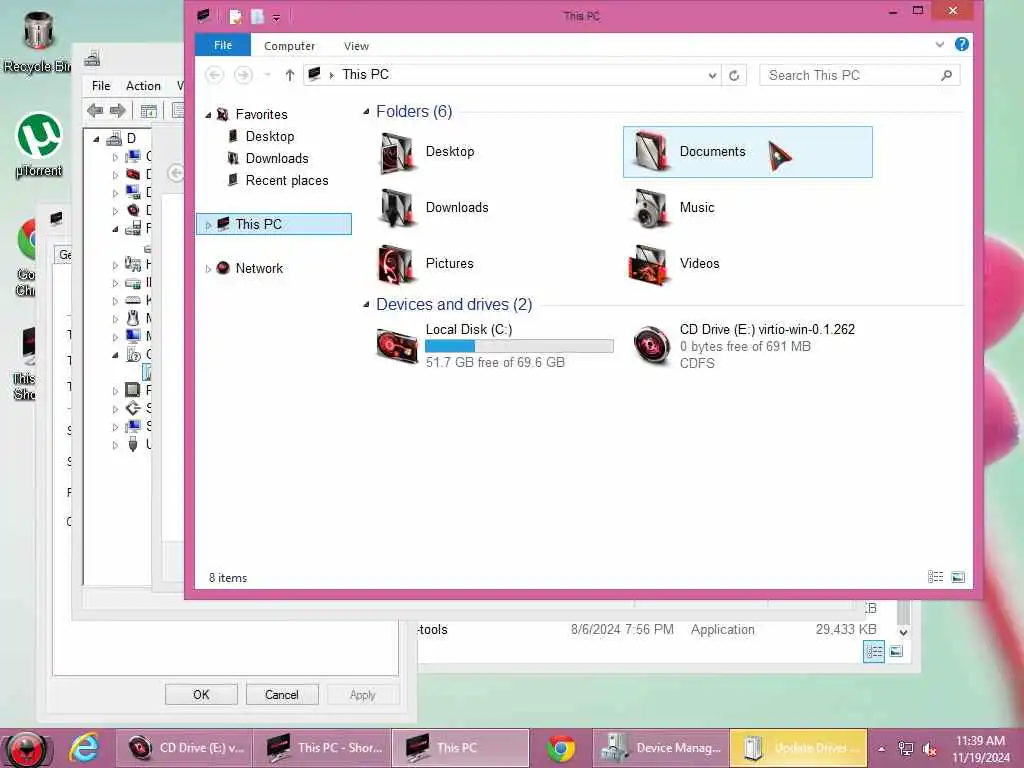Click the Back navigation arrow in This PC

214,76
